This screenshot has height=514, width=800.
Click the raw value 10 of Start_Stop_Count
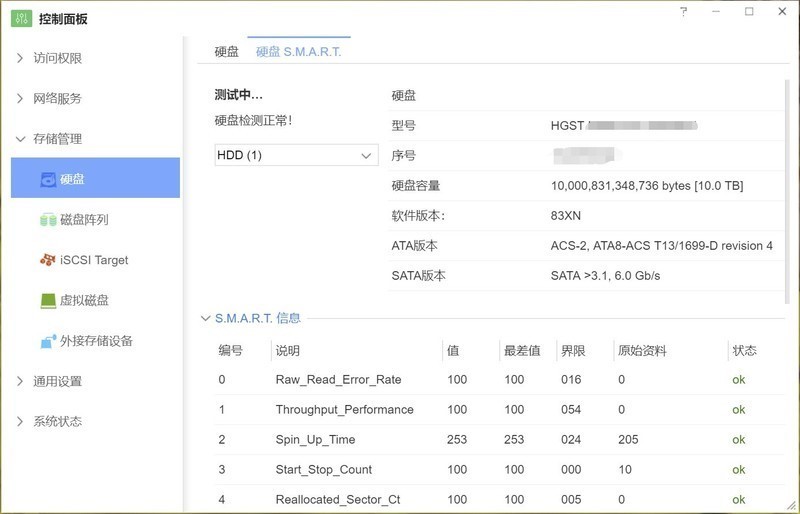click(x=625, y=470)
